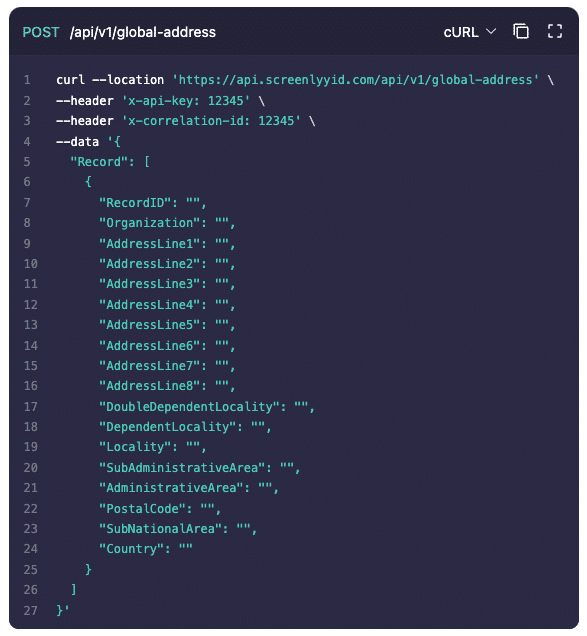Click the /api/v1/global-address endpoint path
Viewport: 587px width, 636px height.
point(142,32)
